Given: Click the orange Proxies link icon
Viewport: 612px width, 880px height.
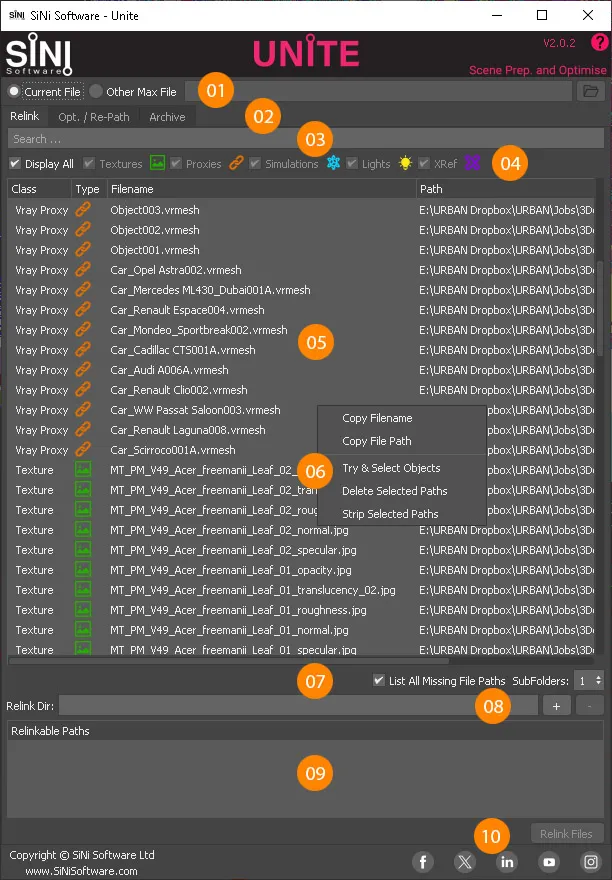Looking at the screenshot, I should click(x=236, y=163).
